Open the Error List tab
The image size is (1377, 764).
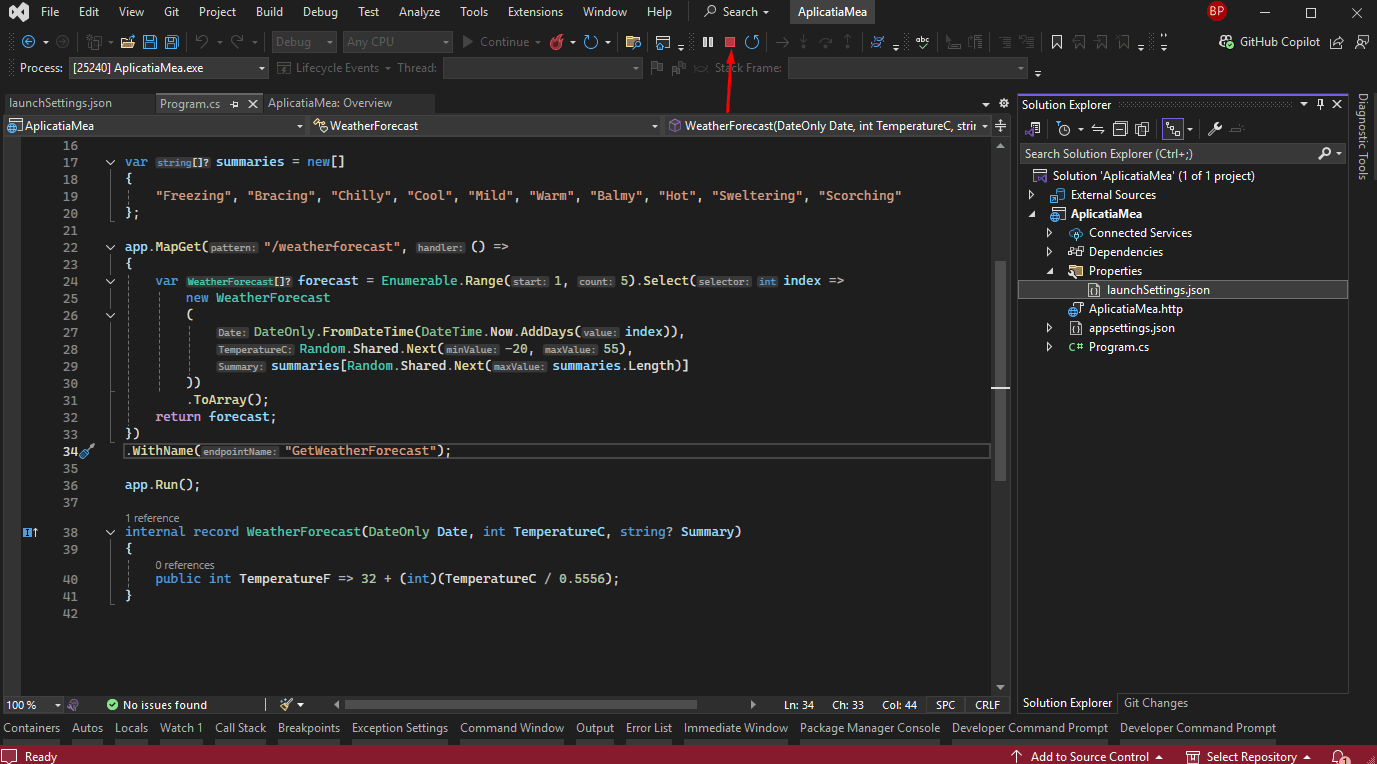click(649, 728)
